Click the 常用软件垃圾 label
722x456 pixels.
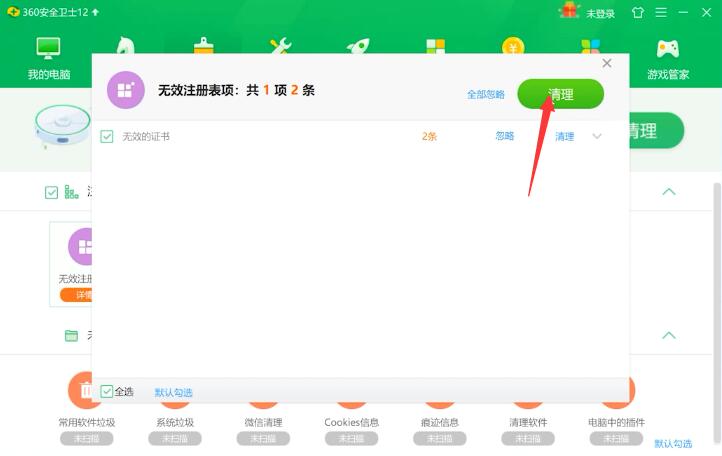(87, 422)
